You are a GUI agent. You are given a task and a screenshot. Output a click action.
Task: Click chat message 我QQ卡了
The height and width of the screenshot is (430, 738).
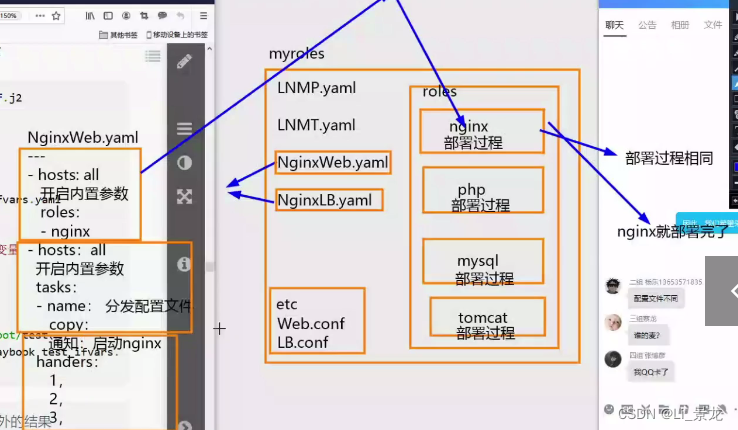point(650,372)
